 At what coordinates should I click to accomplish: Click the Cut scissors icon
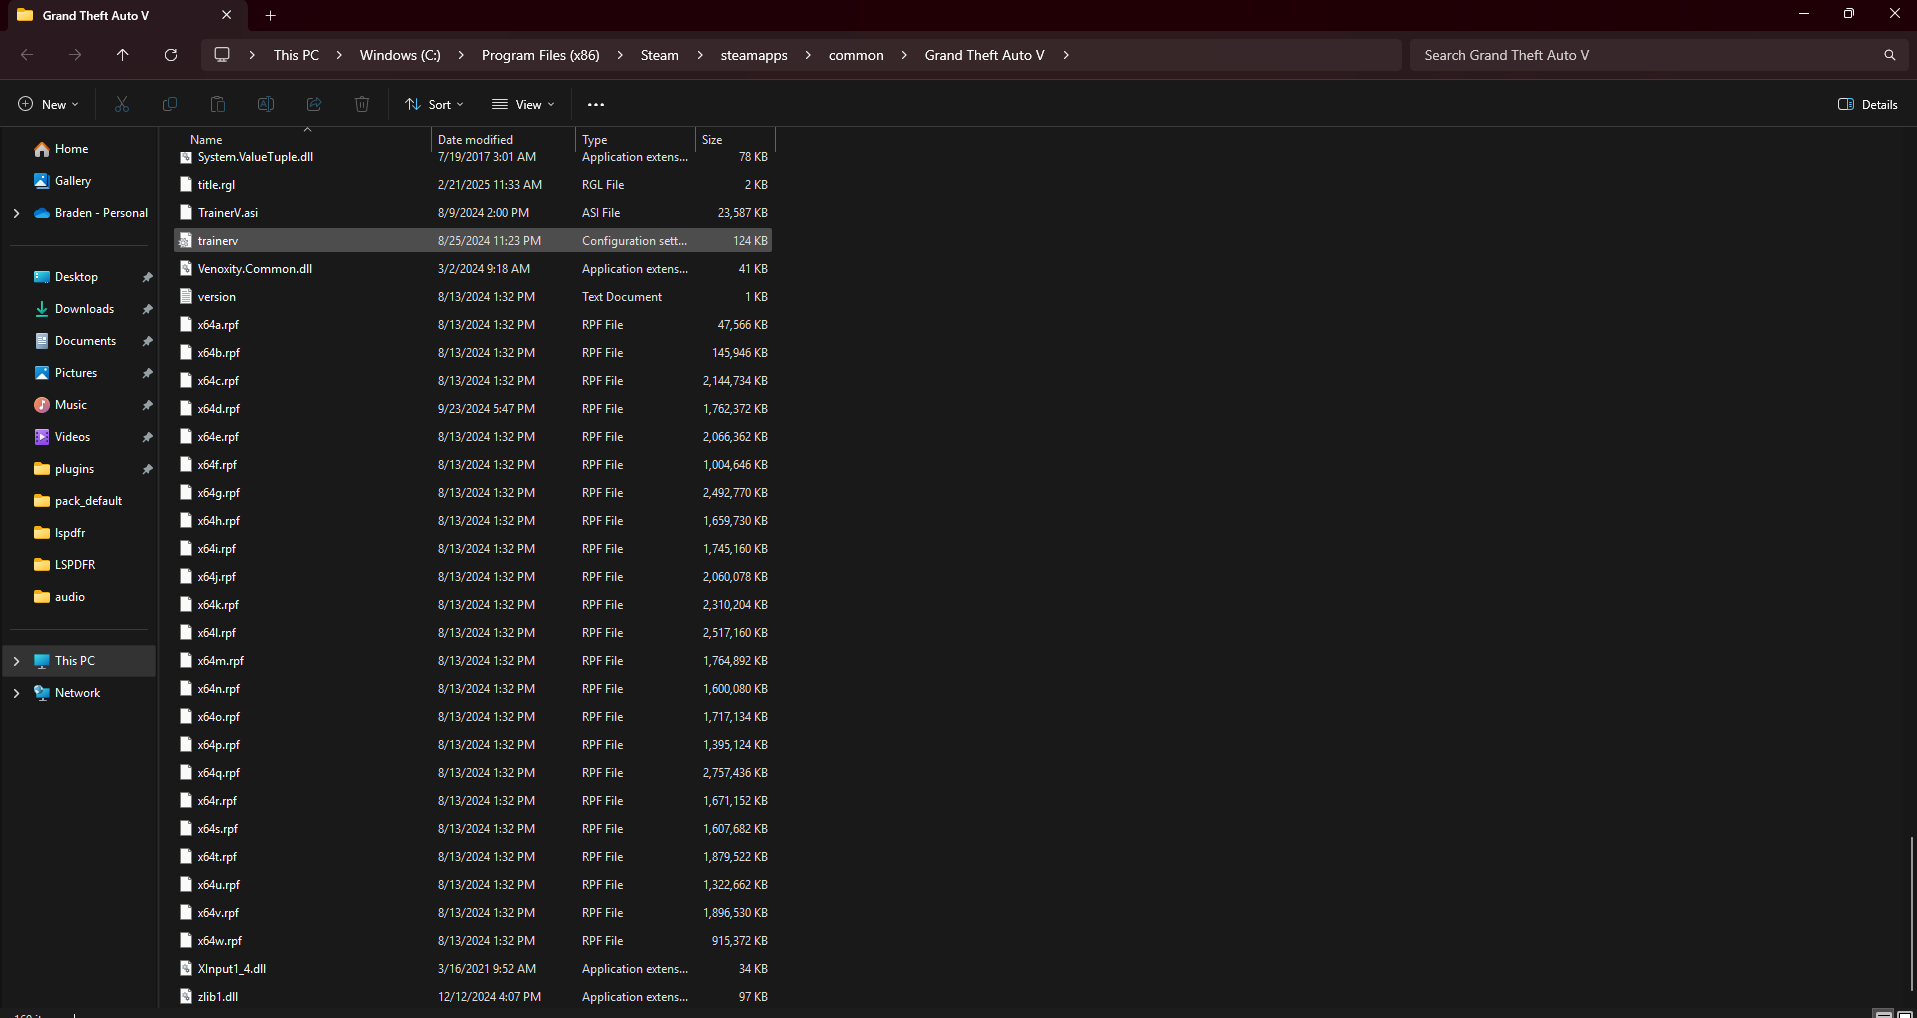pos(122,104)
